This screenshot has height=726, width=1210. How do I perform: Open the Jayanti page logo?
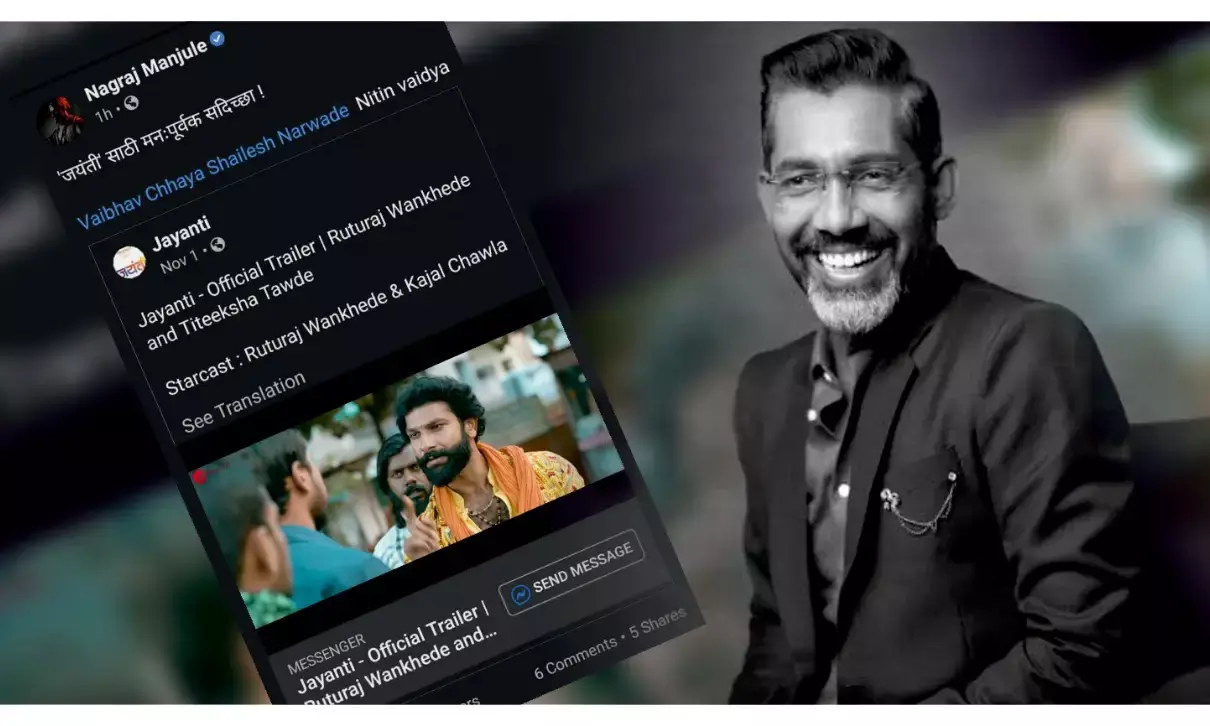point(129,262)
